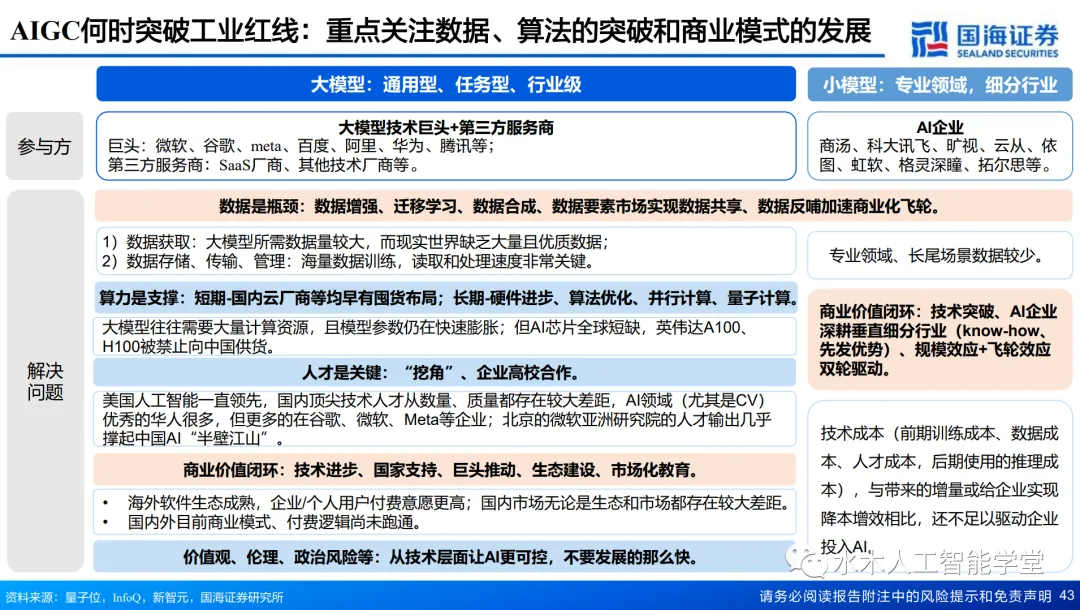Image resolution: width=1080 pixels, height=610 pixels.
Task: Click the '商汤、科大讯飞、旷视' company list
Action: pos(937,156)
